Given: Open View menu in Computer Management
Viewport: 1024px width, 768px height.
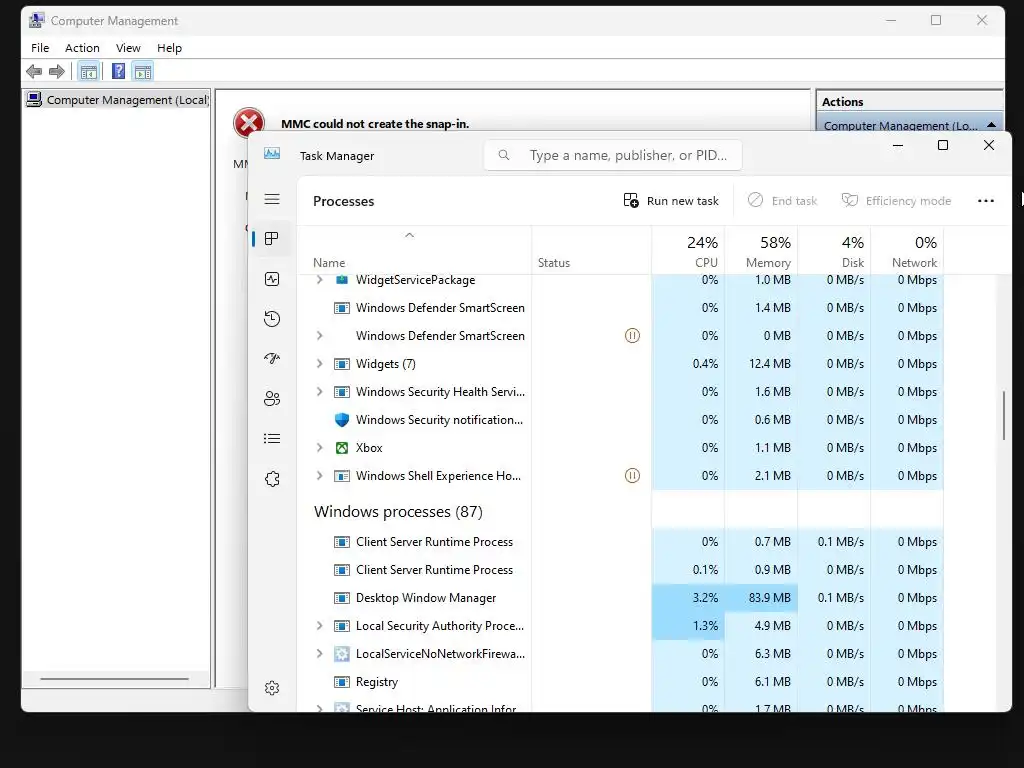Looking at the screenshot, I should coord(128,48).
